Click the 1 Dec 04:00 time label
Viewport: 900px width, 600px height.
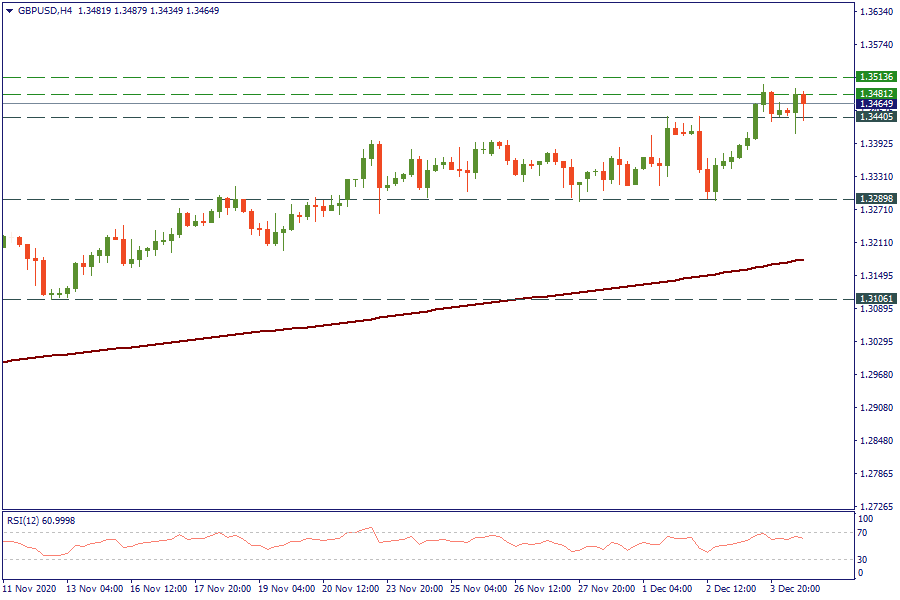[666, 590]
